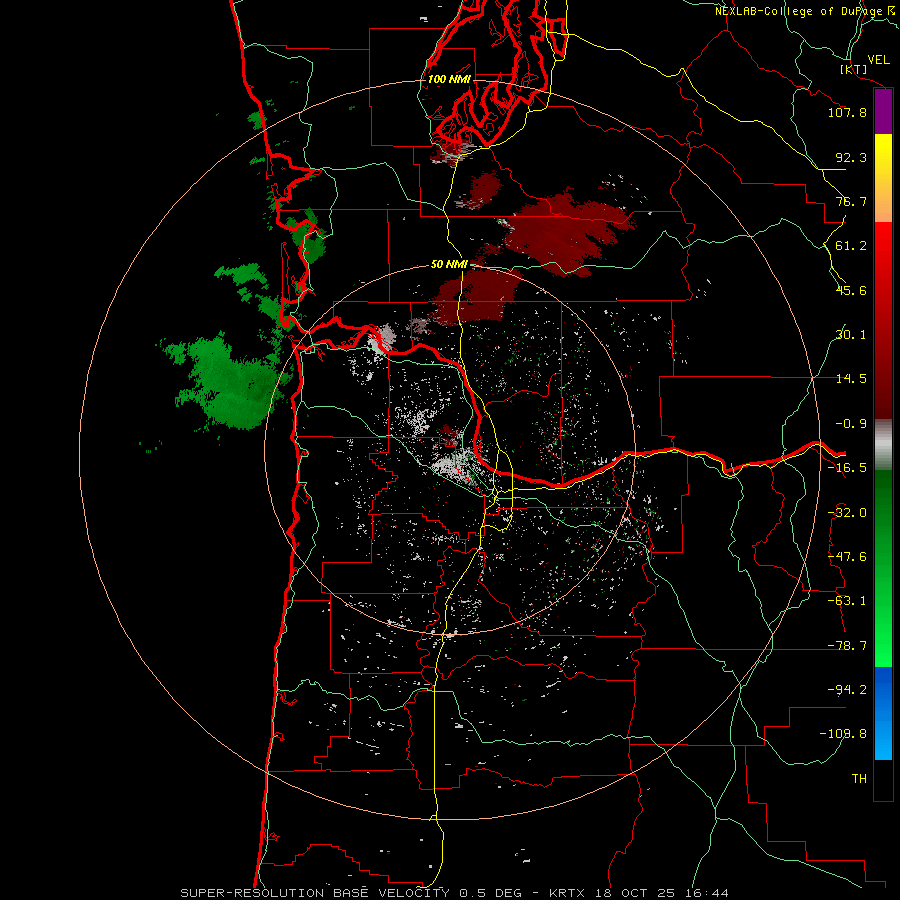Select the 92.3 scale value
Screen dimensions: 900x900
point(851,157)
